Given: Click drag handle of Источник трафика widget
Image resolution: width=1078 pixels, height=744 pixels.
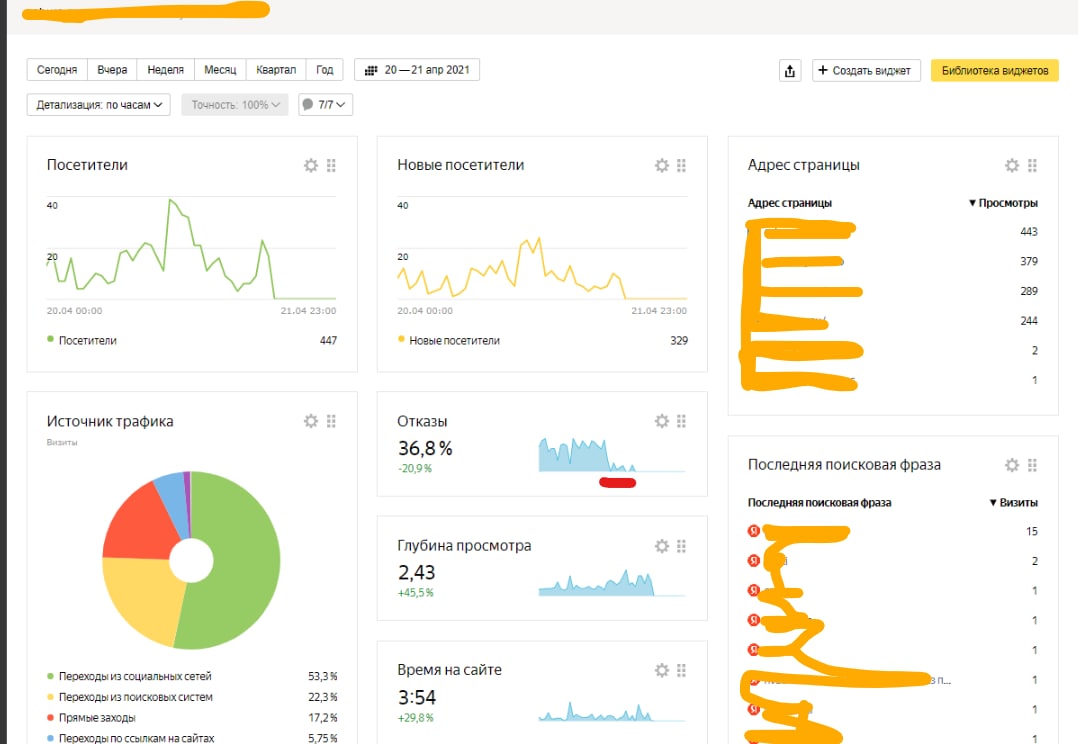Looking at the screenshot, I should tap(331, 421).
